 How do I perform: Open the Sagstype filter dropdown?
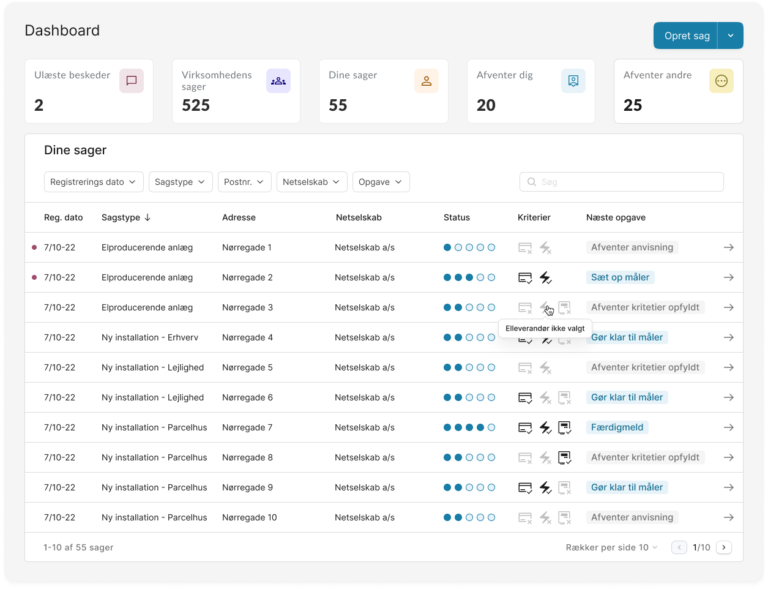[x=180, y=182]
